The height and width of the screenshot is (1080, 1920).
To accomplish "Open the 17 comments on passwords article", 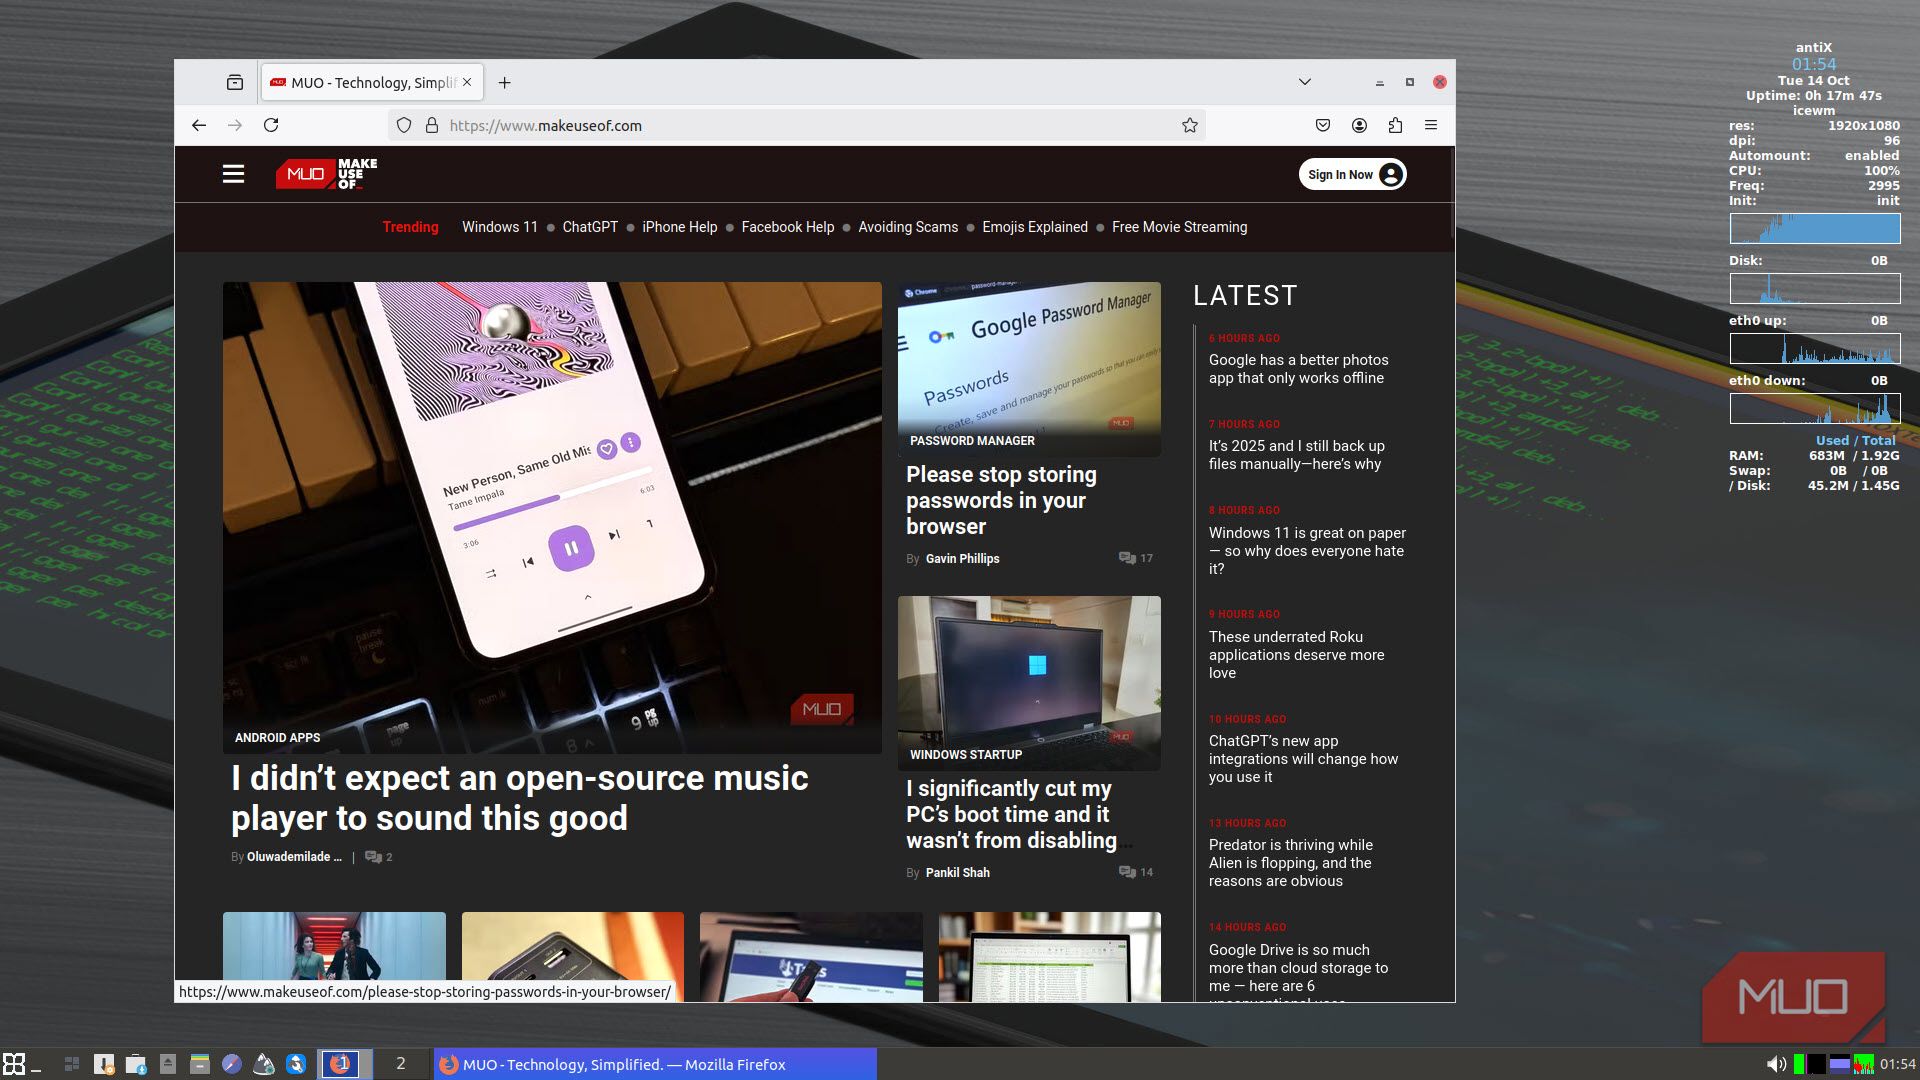I will click(x=1136, y=558).
